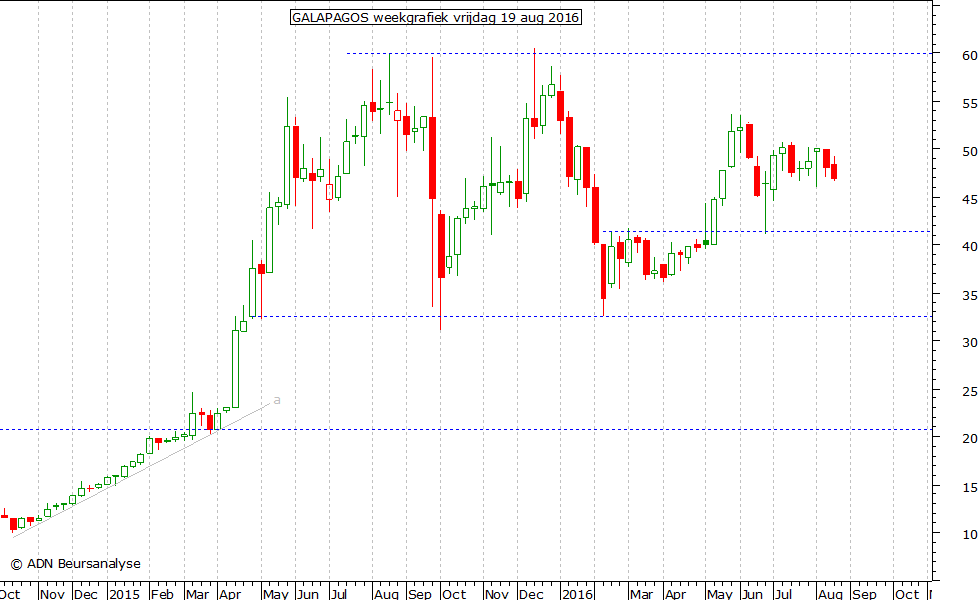
Task: Select the 2015 year label on time axis
Action: (124, 593)
